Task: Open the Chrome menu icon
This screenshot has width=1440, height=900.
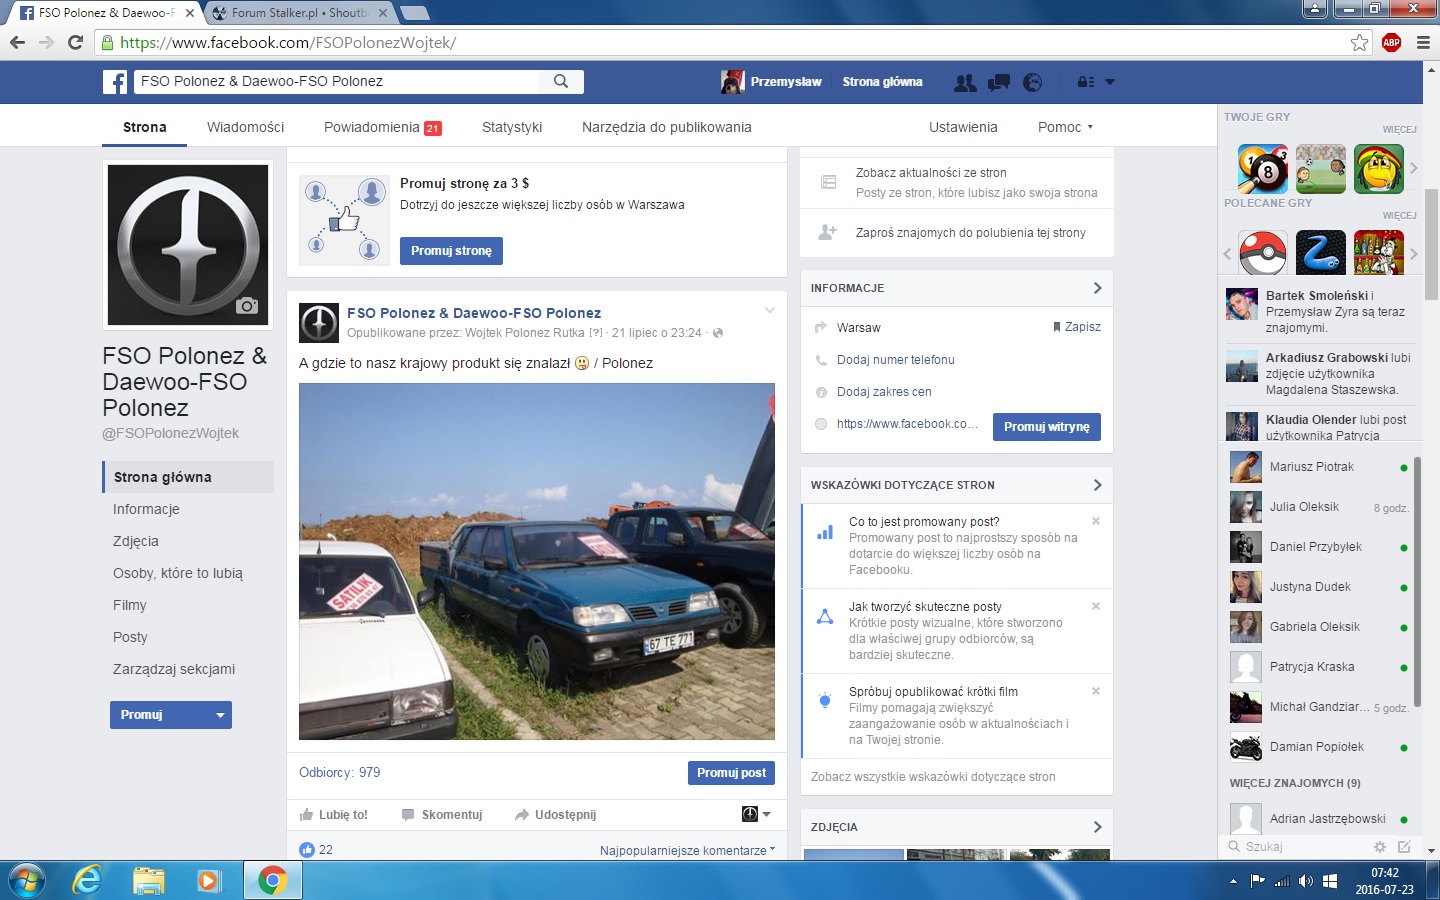Action: (x=1423, y=42)
